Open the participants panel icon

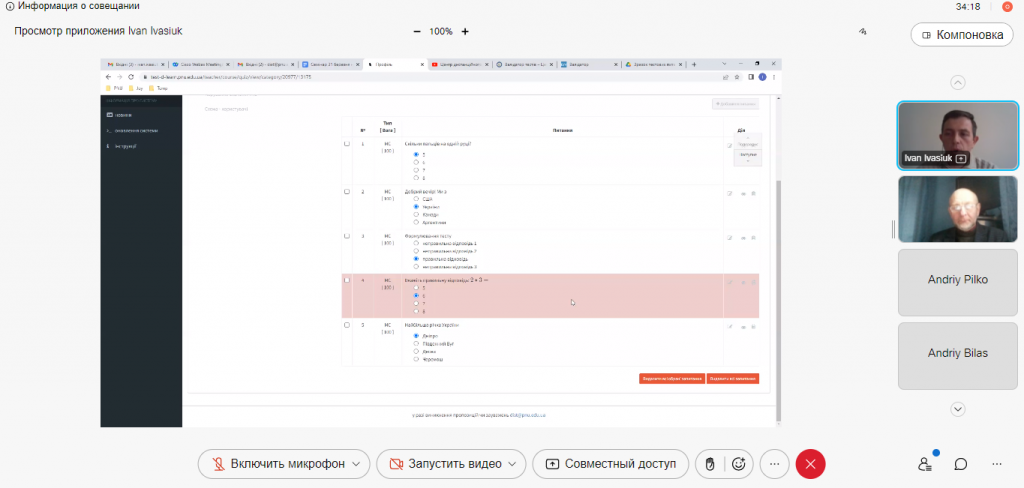click(x=925, y=464)
